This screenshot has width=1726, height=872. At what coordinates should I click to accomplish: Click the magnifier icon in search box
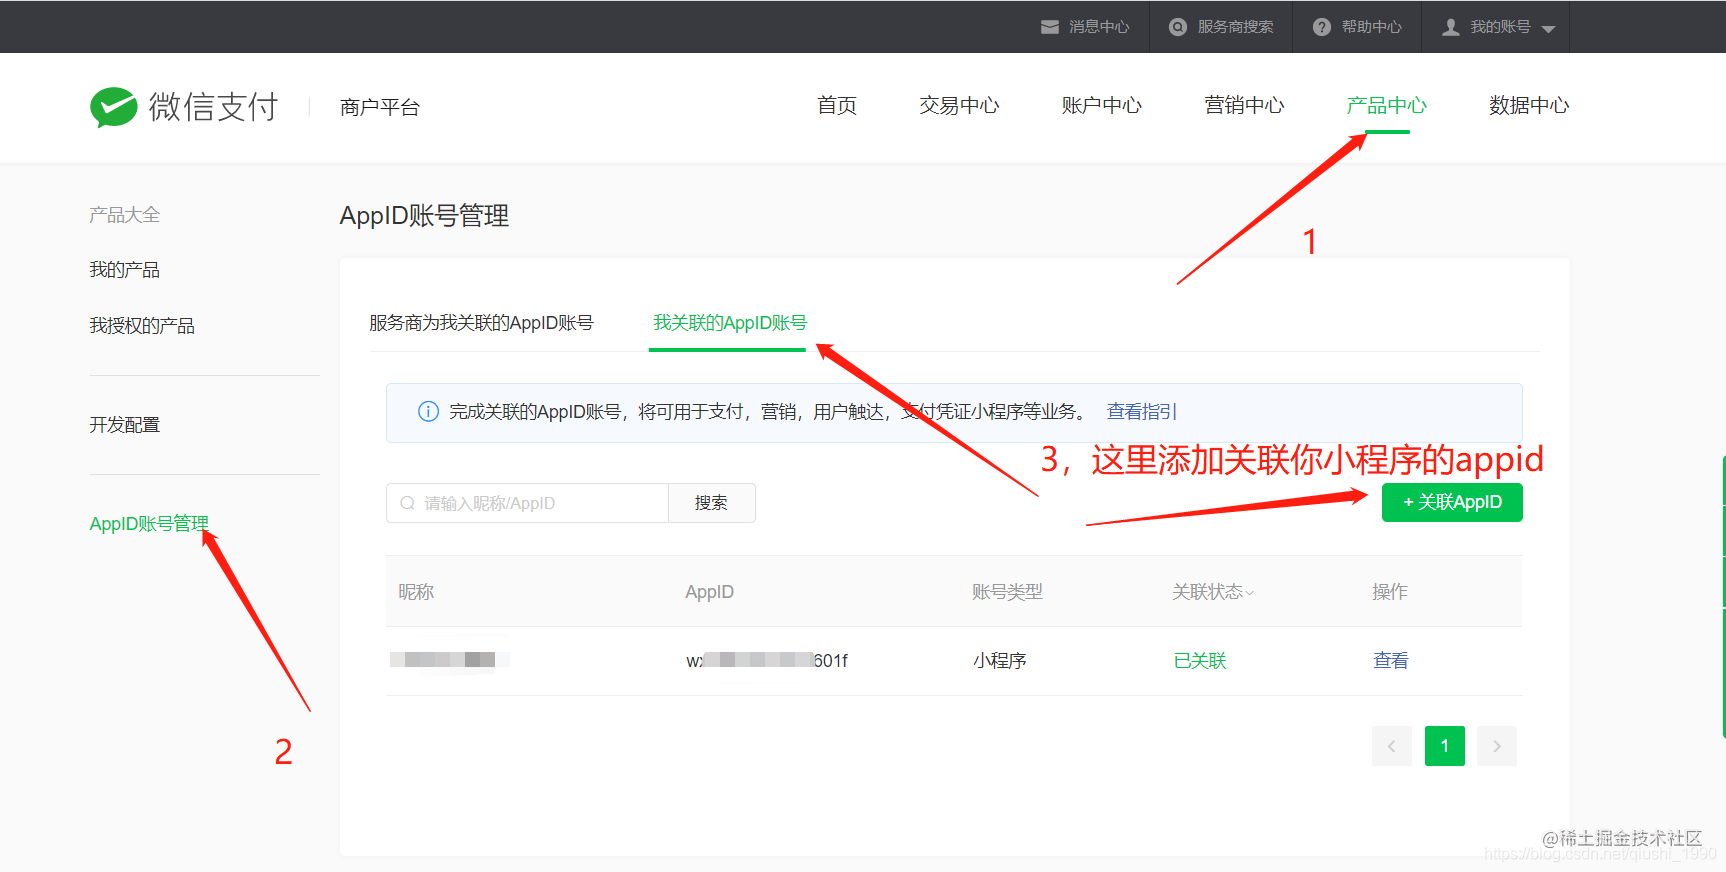coord(407,503)
